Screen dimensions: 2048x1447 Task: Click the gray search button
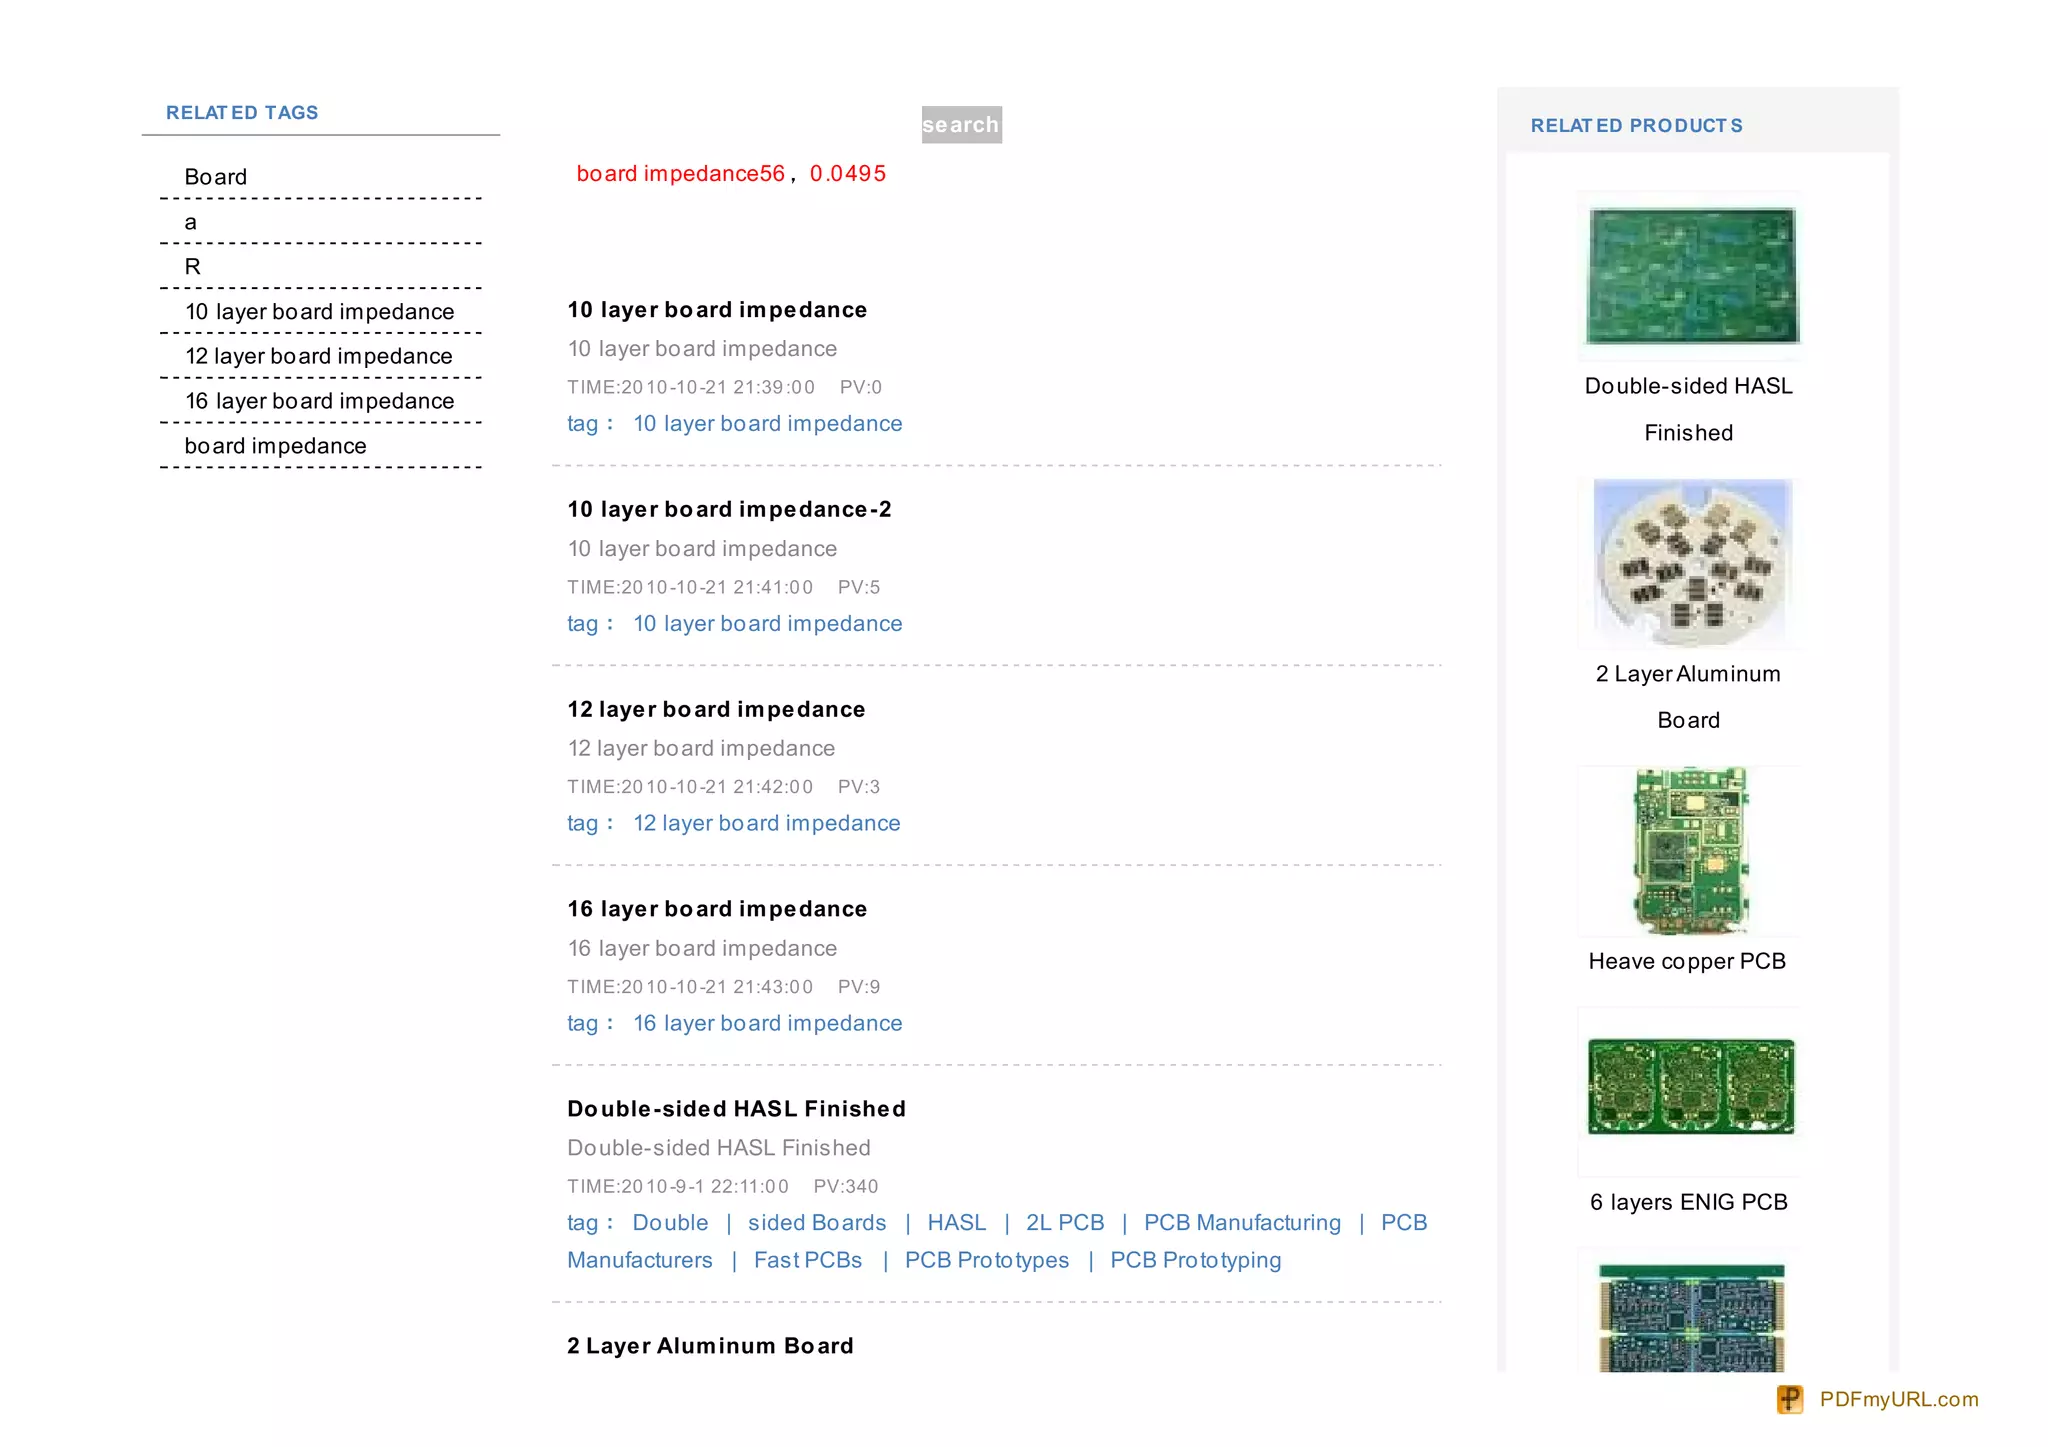961,125
